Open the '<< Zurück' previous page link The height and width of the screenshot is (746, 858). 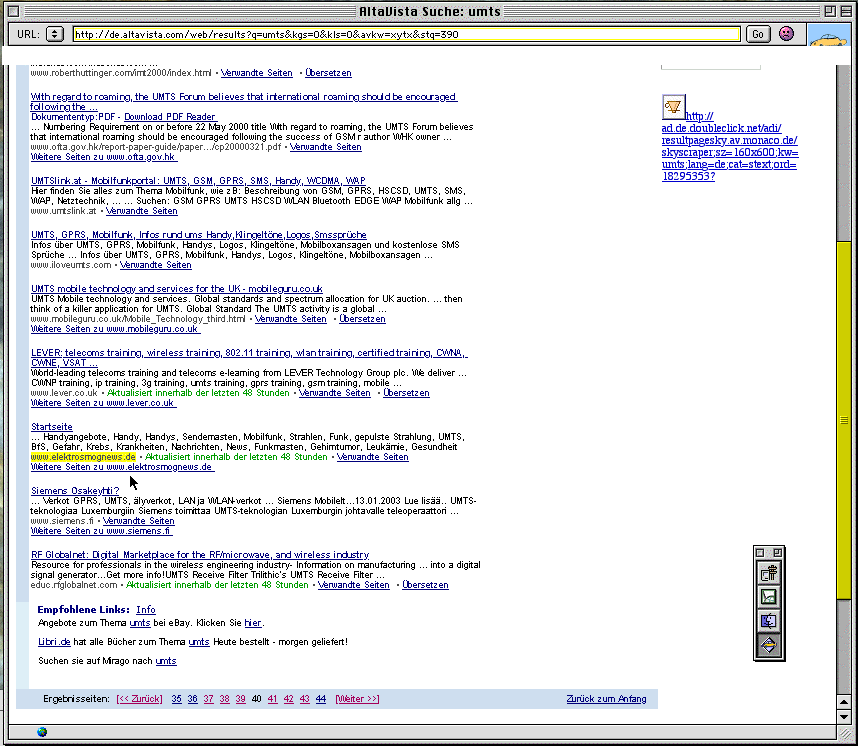[x=139, y=699]
